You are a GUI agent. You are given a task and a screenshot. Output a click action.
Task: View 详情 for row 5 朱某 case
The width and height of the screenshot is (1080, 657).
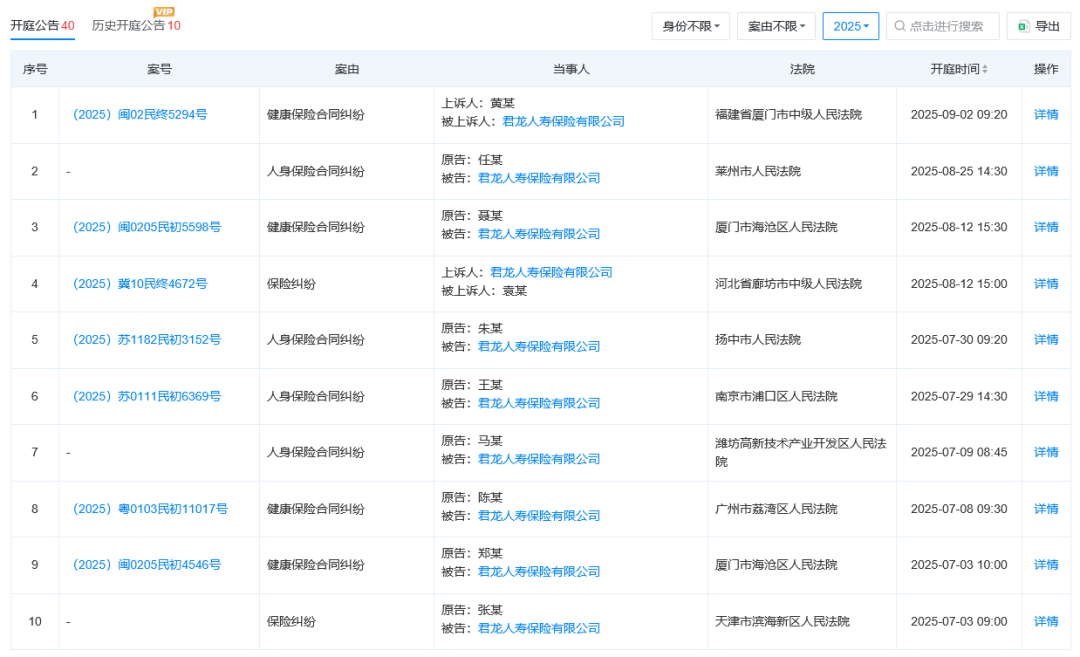click(x=1045, y=340)
